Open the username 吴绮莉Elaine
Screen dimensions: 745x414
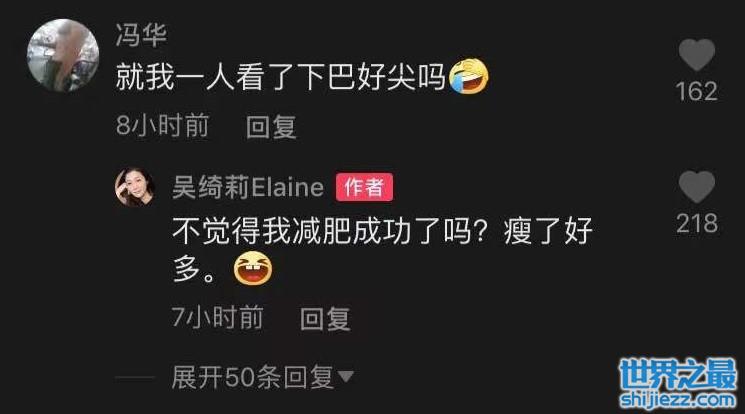point(248,187)
